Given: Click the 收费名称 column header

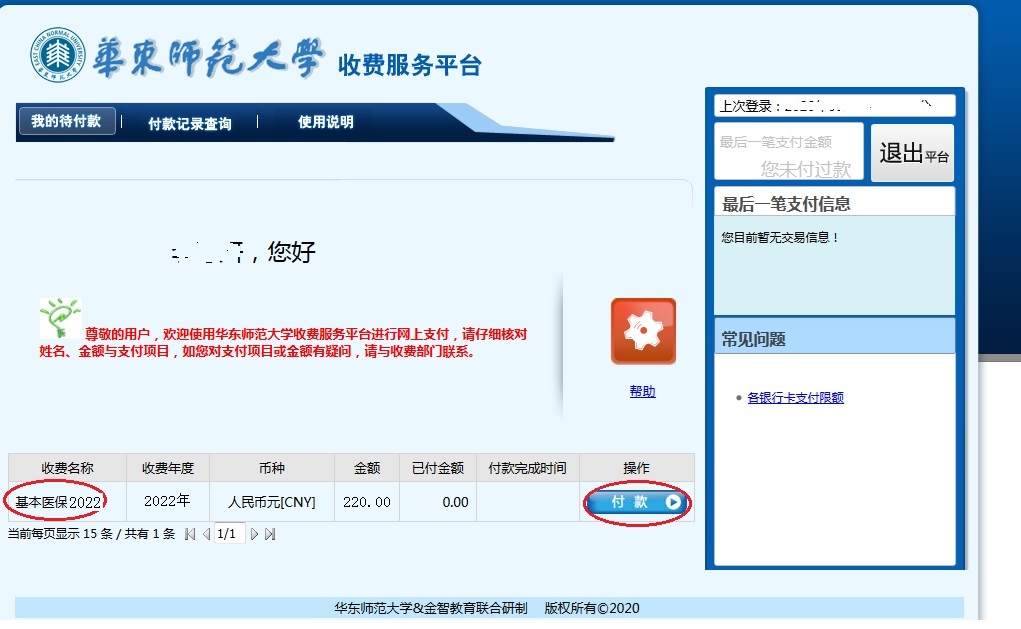Looking at the screenshot, I should [x=67, y=468].
